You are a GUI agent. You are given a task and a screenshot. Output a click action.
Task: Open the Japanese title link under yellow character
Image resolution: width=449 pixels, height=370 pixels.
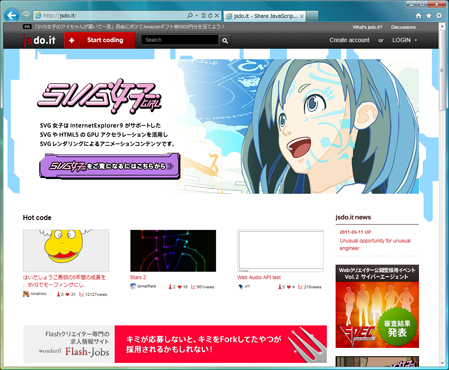[64, 281]
